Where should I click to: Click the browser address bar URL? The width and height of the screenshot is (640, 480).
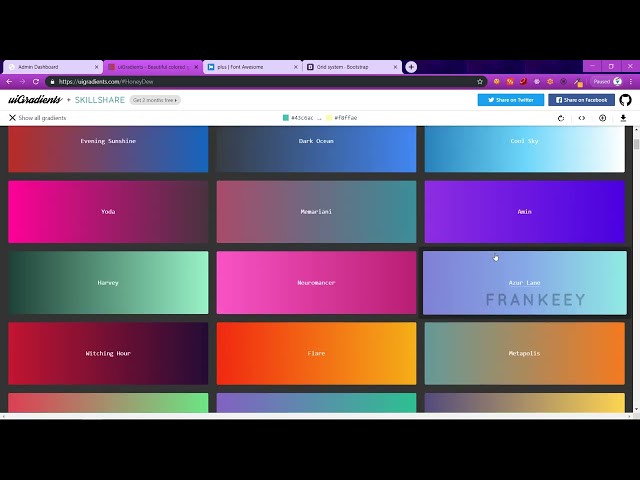point(106,82)
